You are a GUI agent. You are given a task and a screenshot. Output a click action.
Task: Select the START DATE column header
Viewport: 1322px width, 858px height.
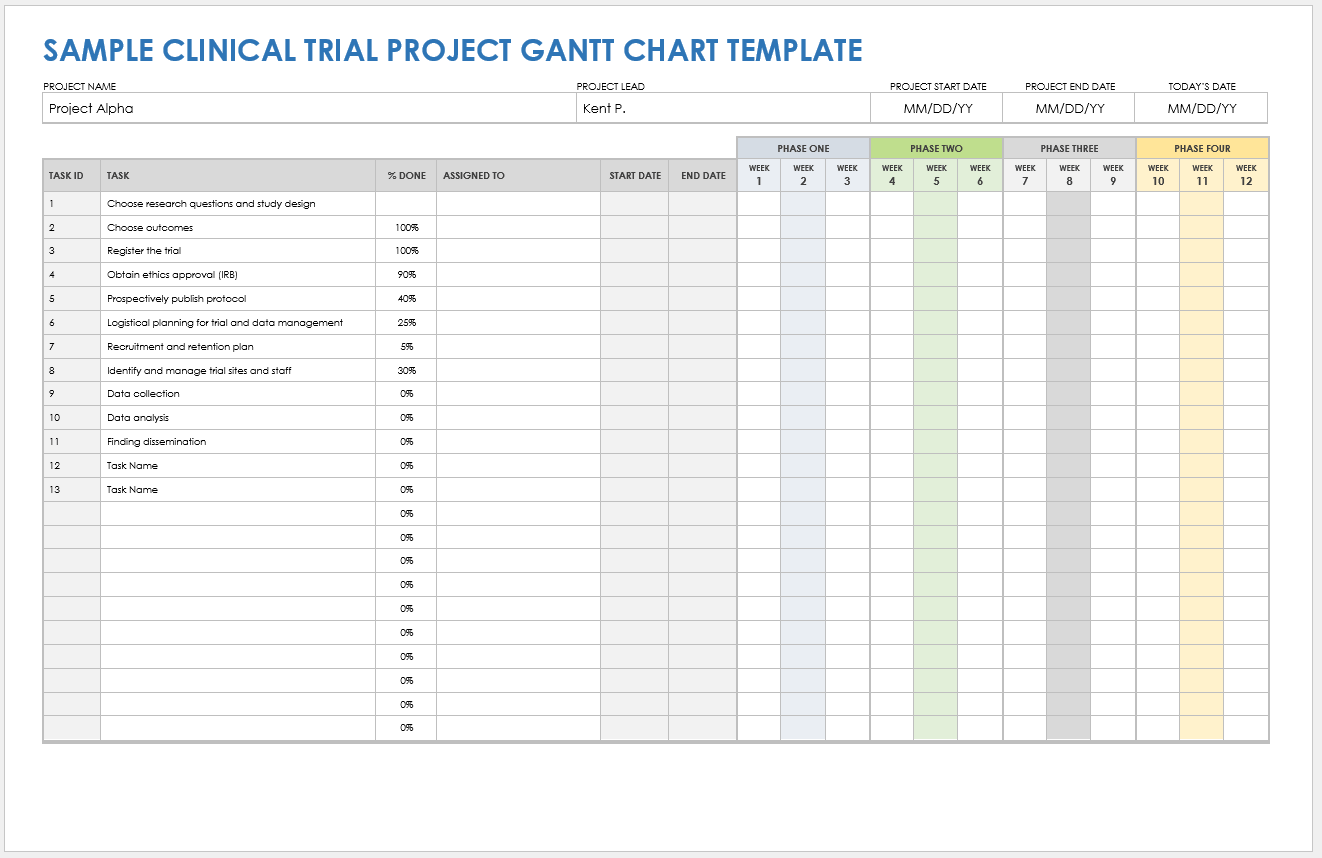634,175
